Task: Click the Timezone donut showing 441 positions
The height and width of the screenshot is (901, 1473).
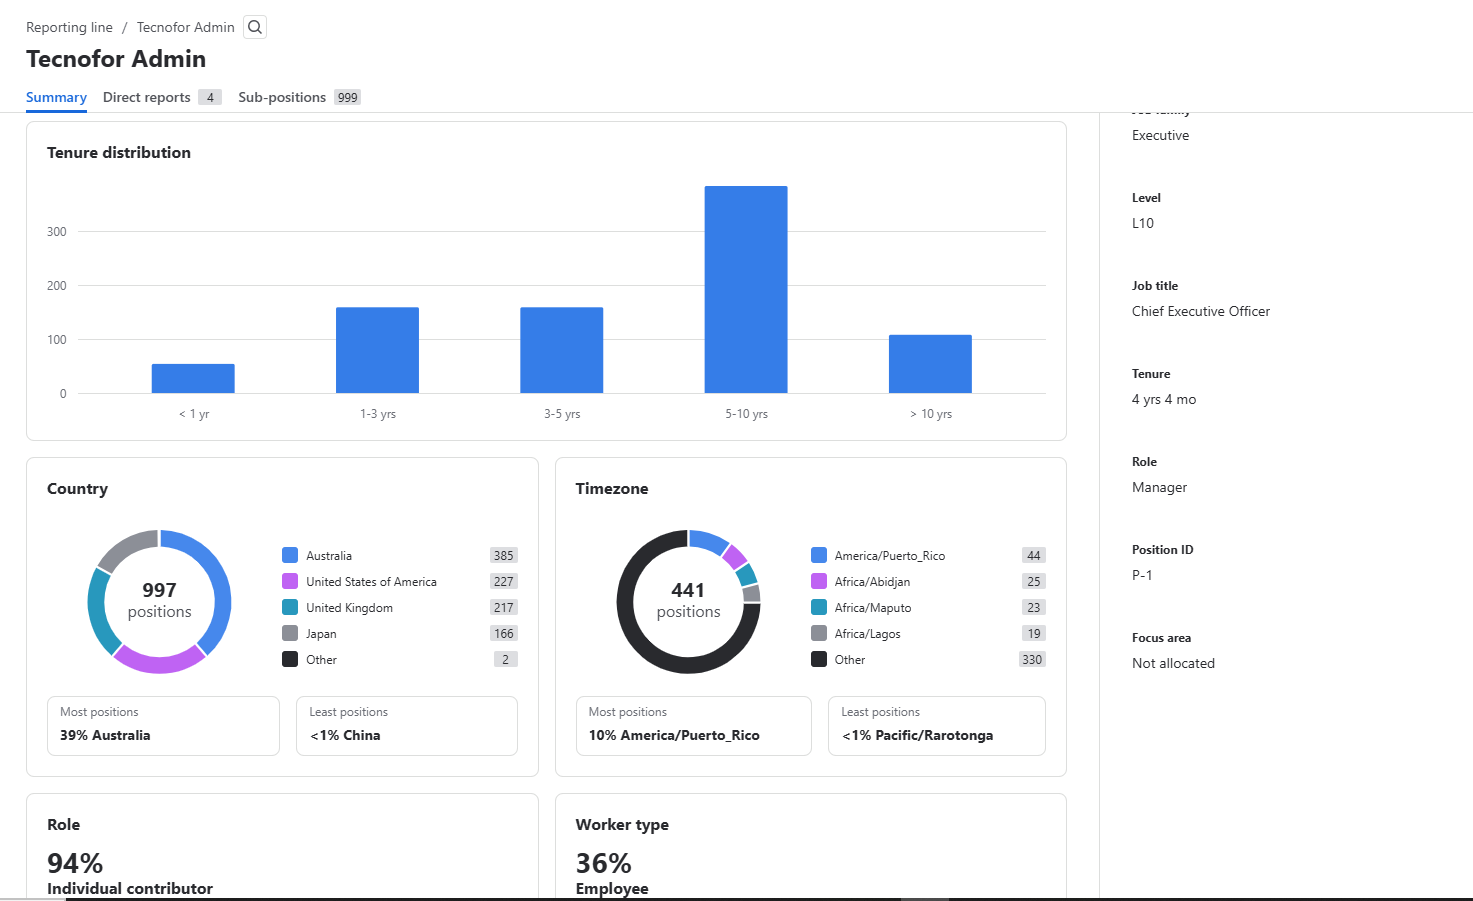Action: [x=688, y=601]
